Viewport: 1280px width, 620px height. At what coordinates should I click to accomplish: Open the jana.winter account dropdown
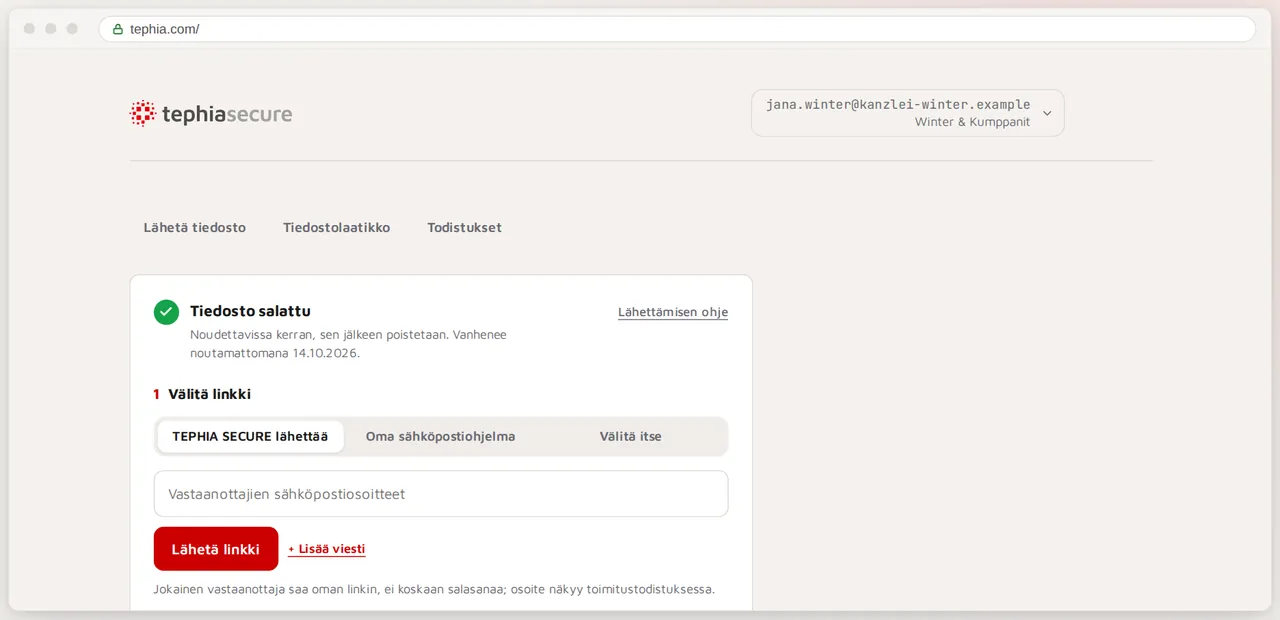click(907, 113)
